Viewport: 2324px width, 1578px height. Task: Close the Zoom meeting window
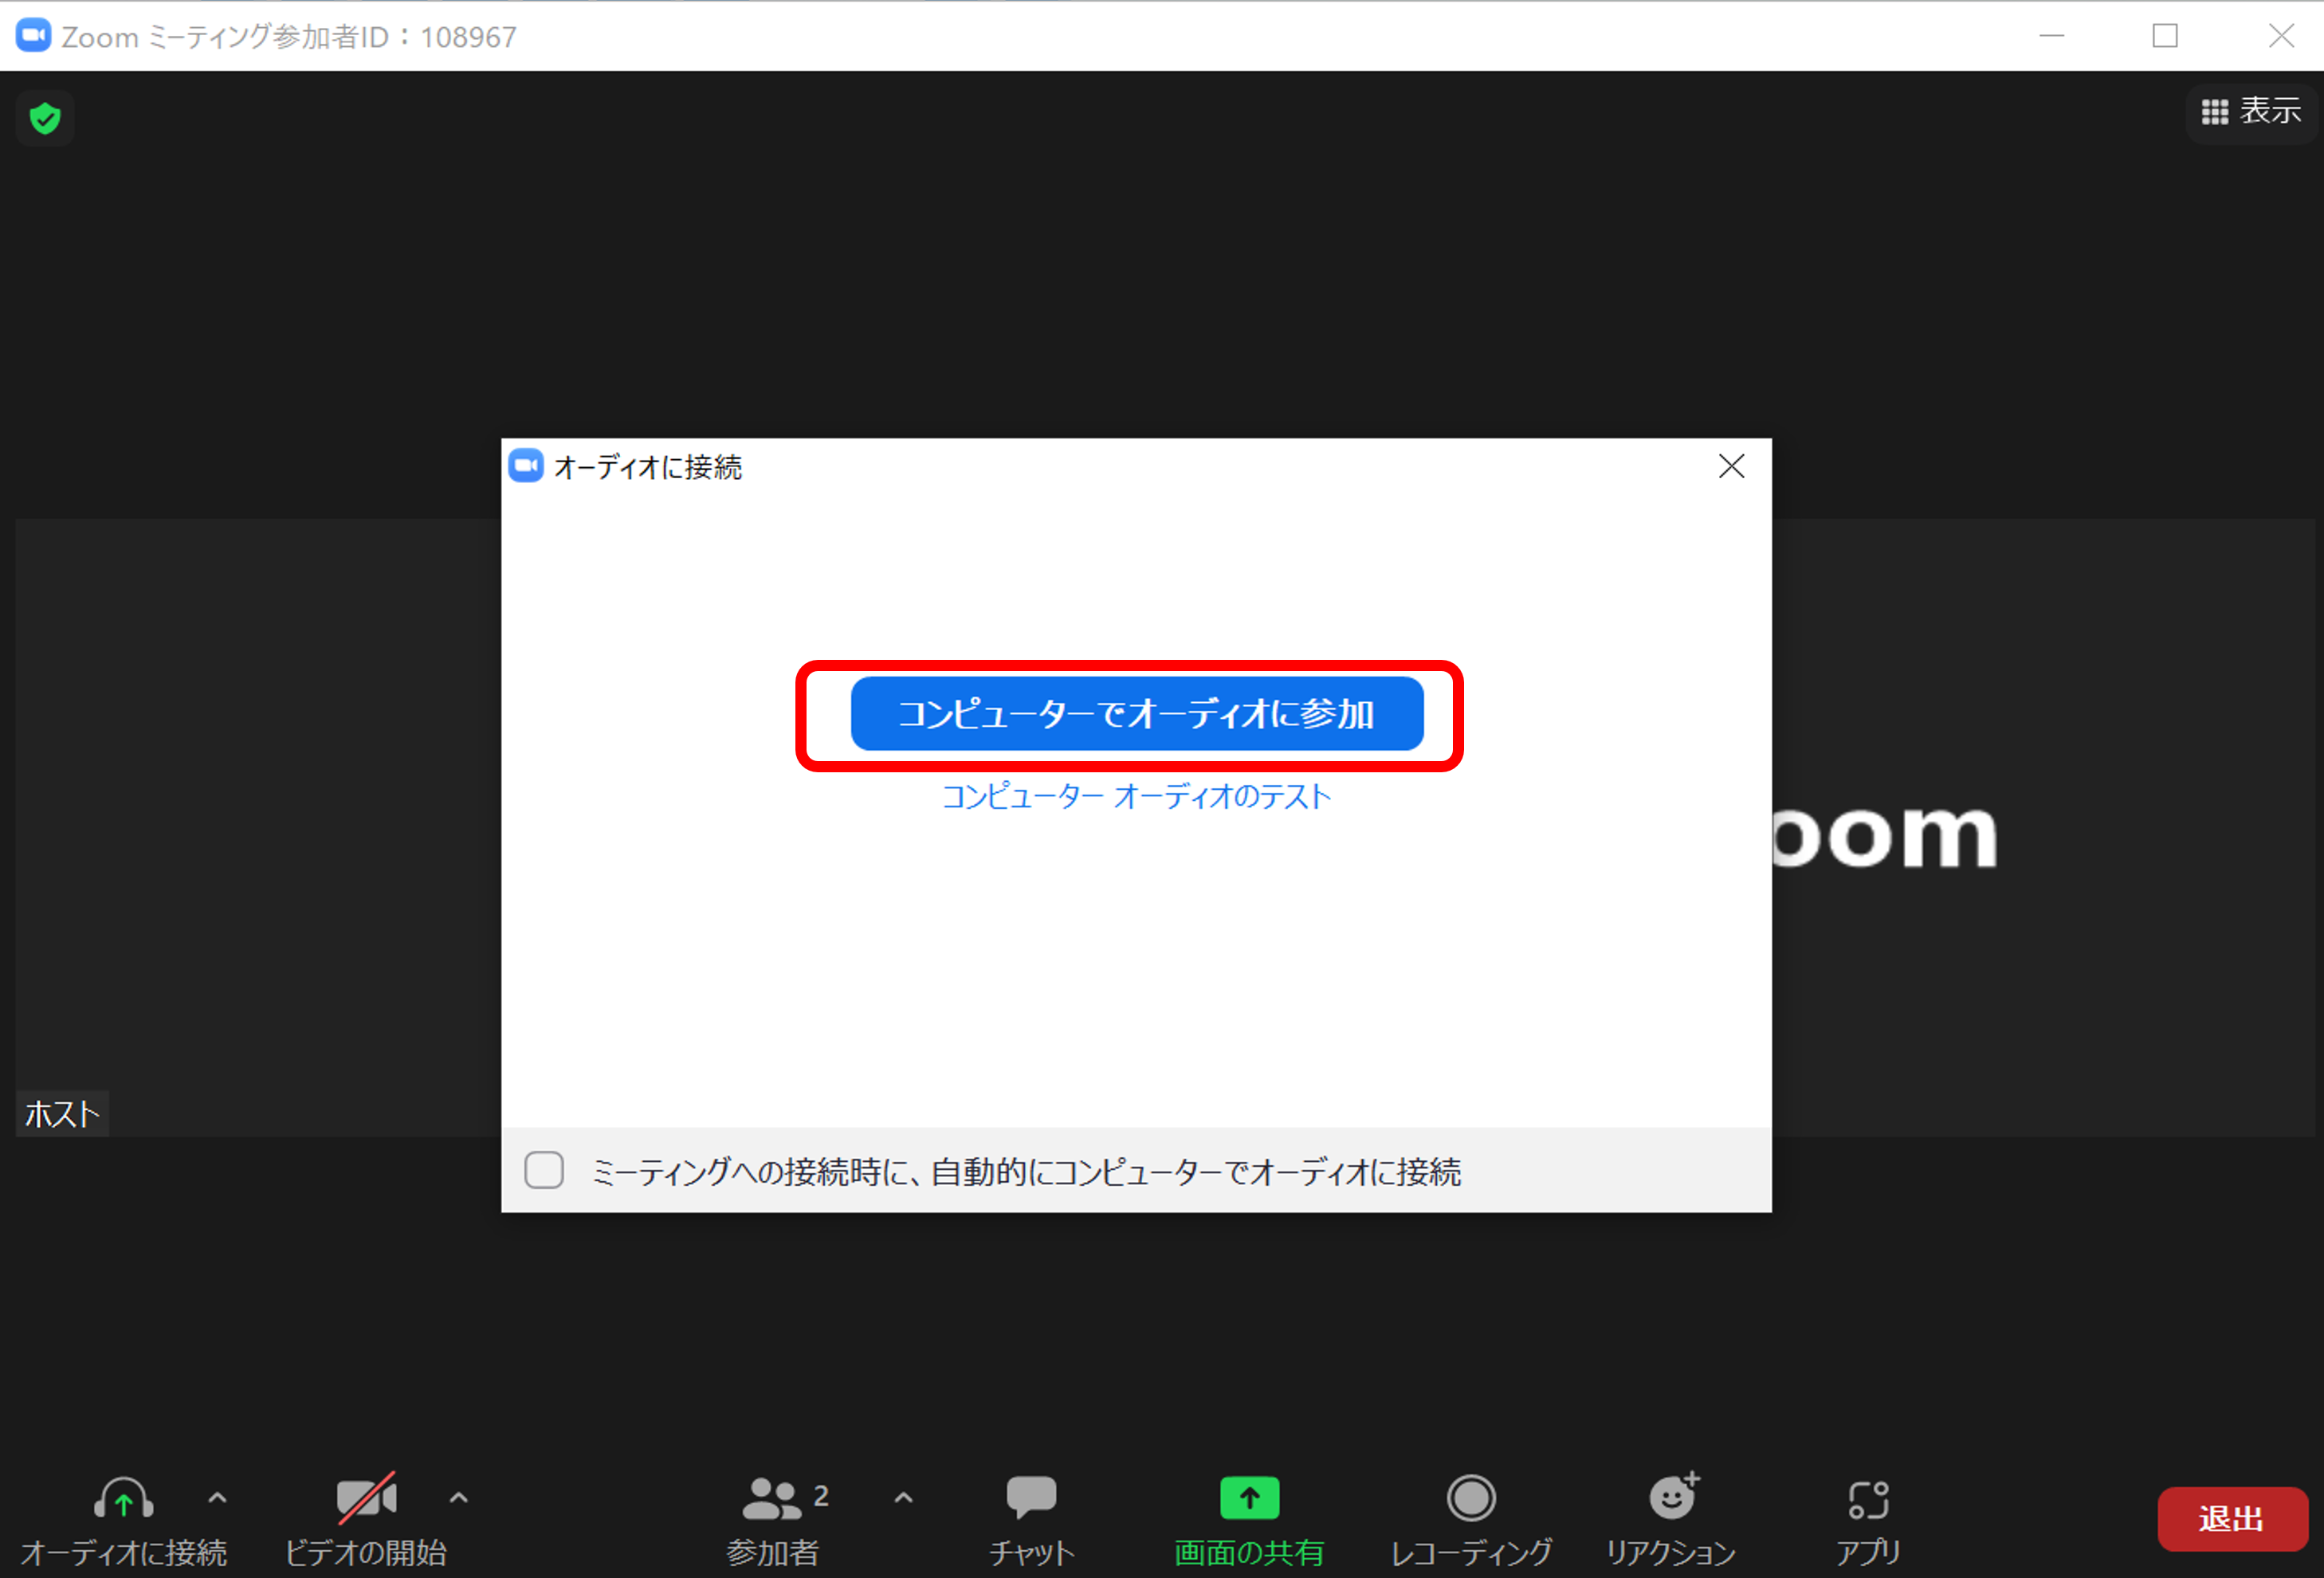(x=2281, y=36)
